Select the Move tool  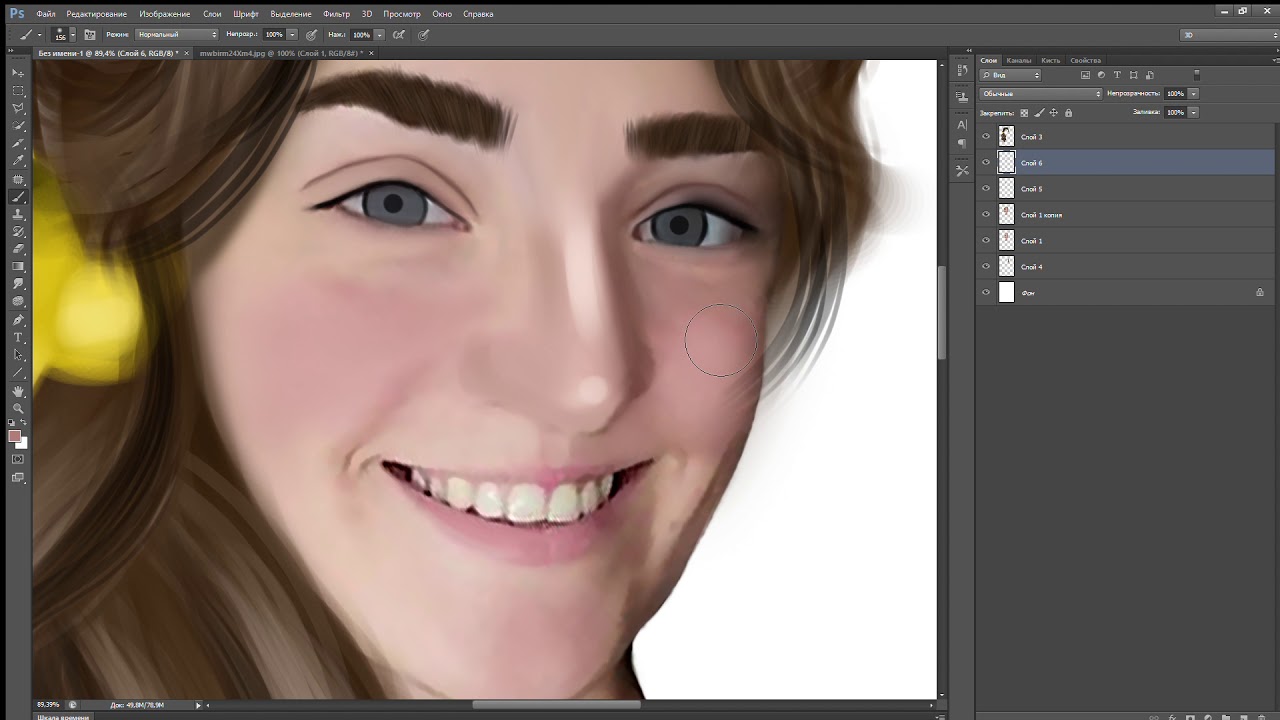coord(18,73)
